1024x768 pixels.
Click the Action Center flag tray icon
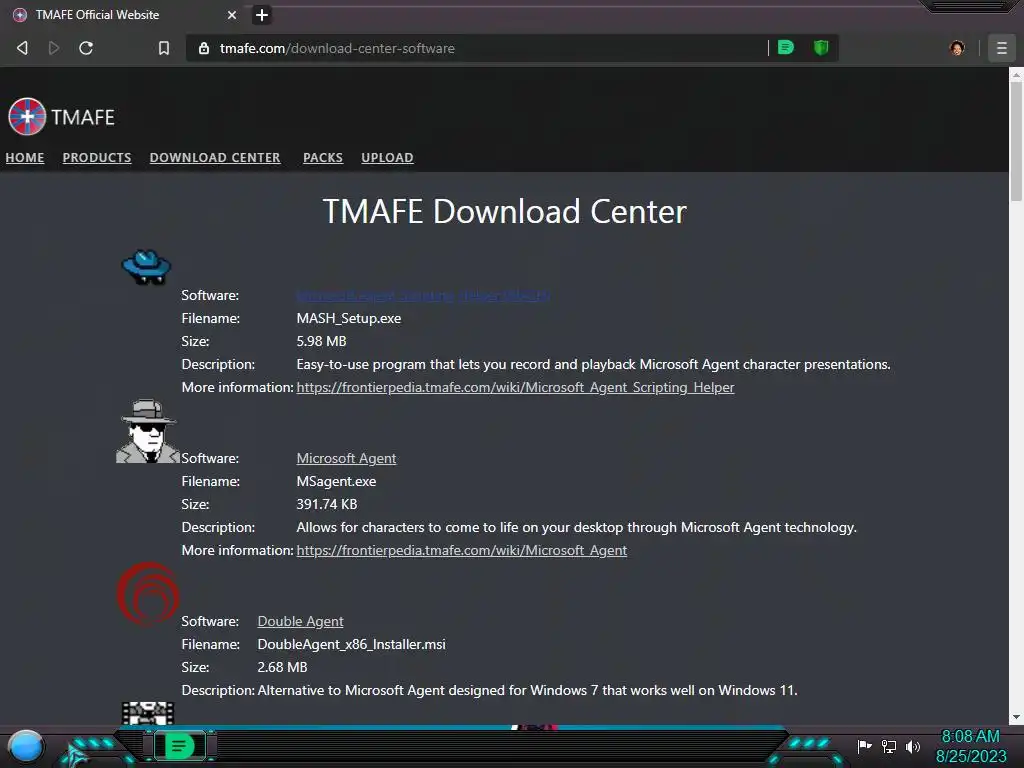(x=865, y=746)
